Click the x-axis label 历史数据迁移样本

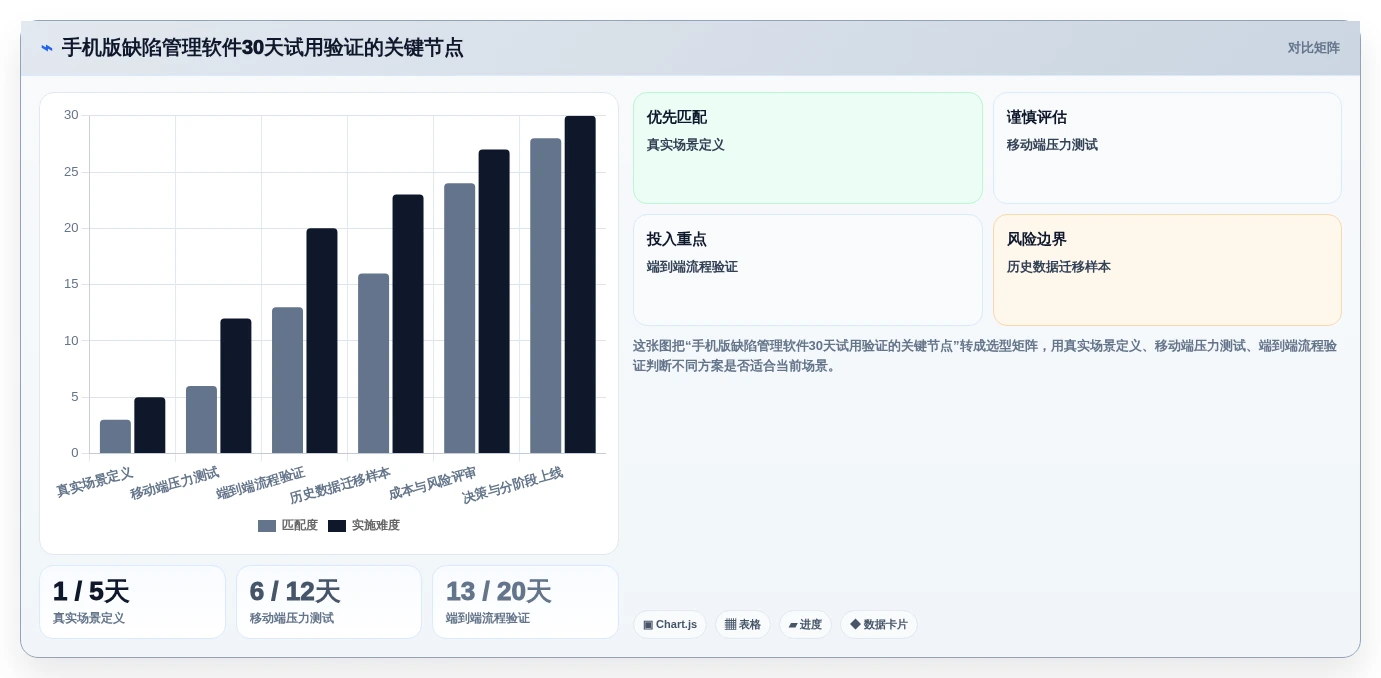click(340, 486)
